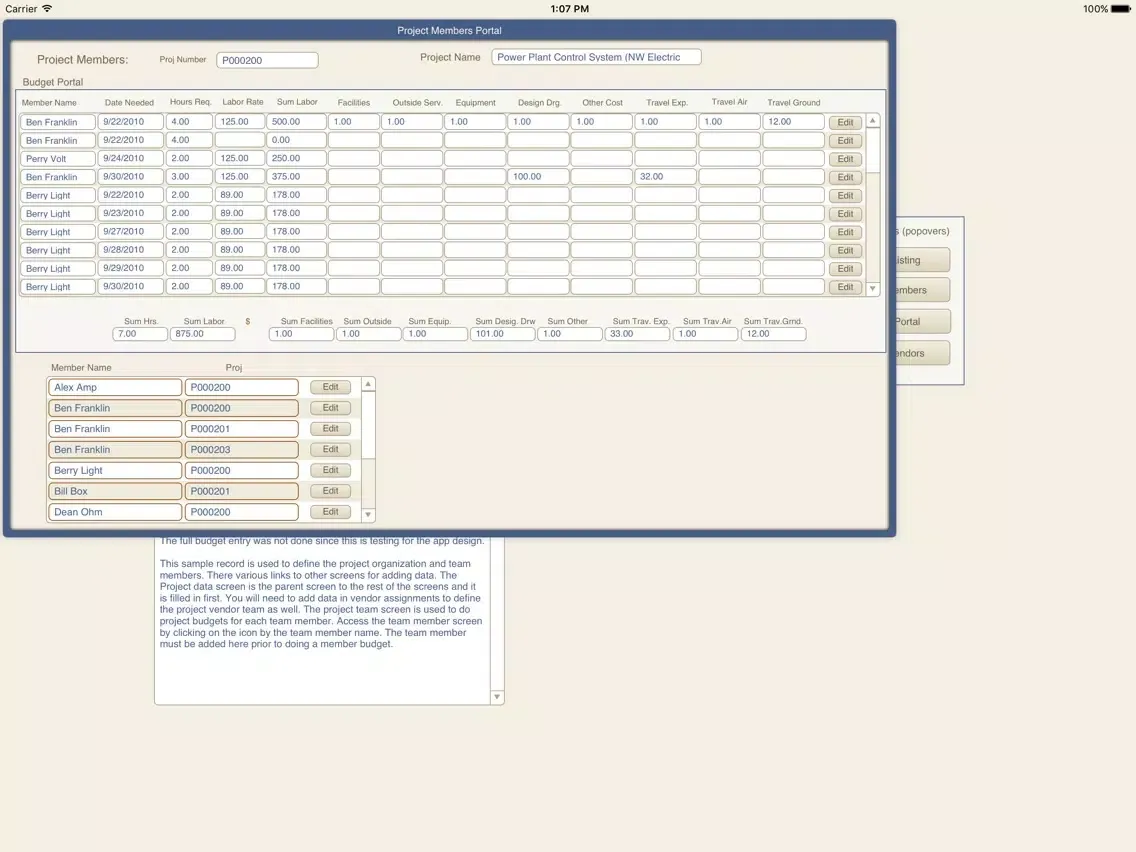Tap the battery icon in the status bar

[x=1121, y=9]
